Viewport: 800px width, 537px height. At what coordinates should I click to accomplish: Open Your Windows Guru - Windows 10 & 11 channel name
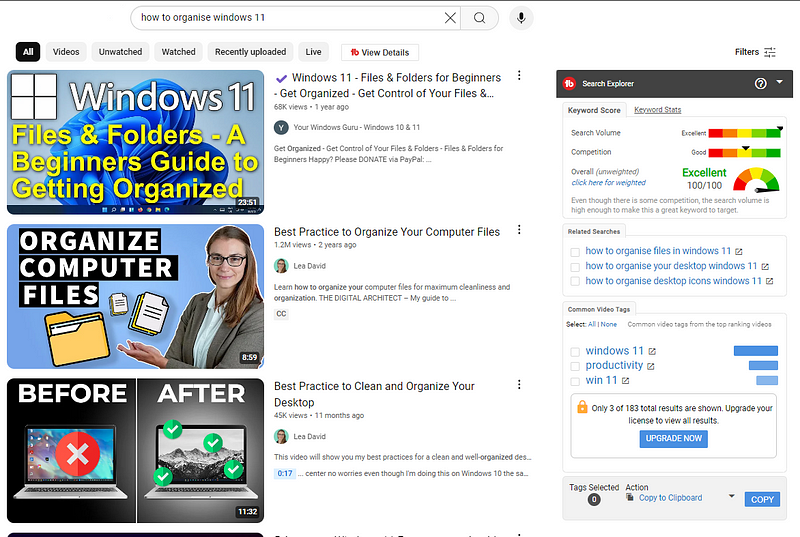coord(357,127)
